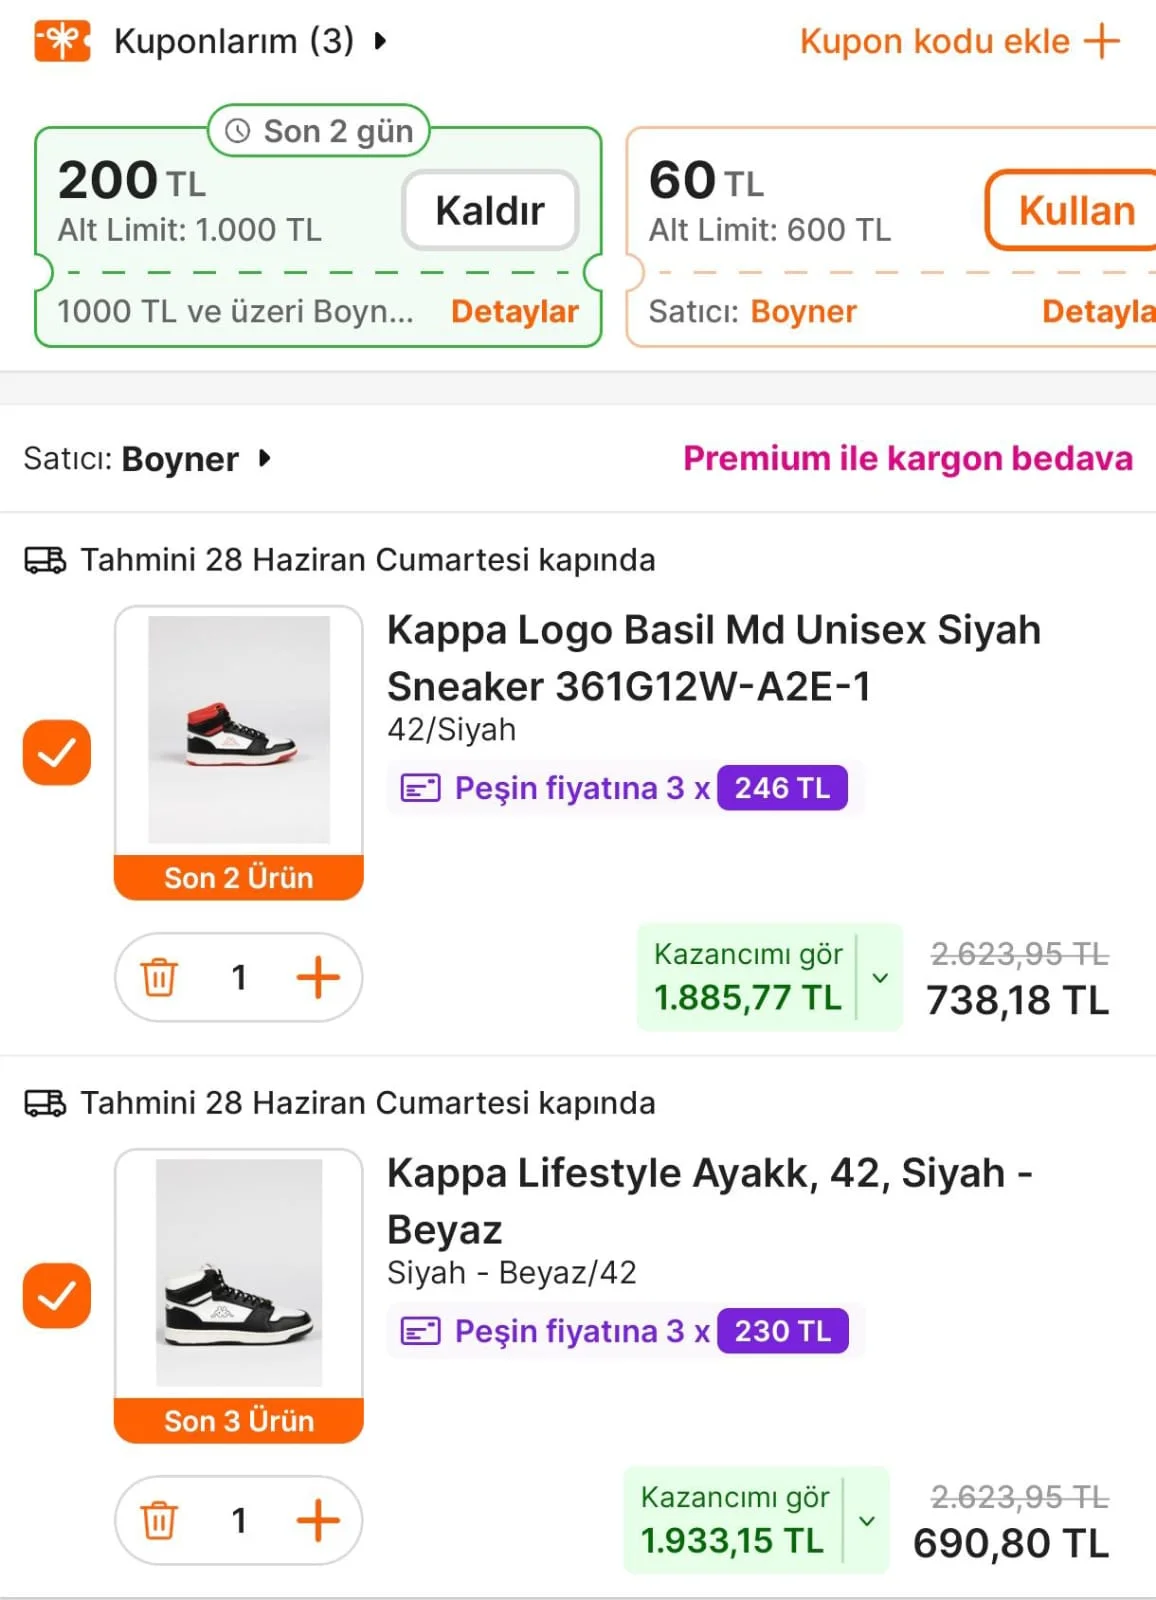Apply the 60 TL coupon with Kullan
The image size is (1156, 1600).
pyautogui.click(x=1075, y=211)
